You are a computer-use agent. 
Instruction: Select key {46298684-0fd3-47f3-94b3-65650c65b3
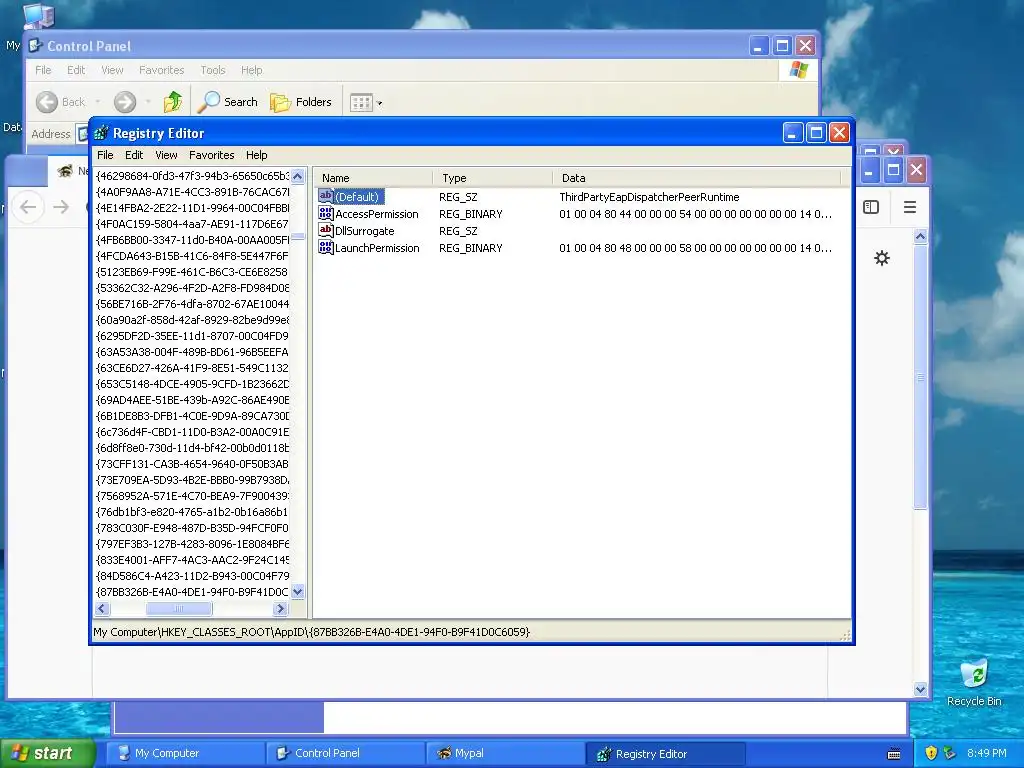point(193,176)
